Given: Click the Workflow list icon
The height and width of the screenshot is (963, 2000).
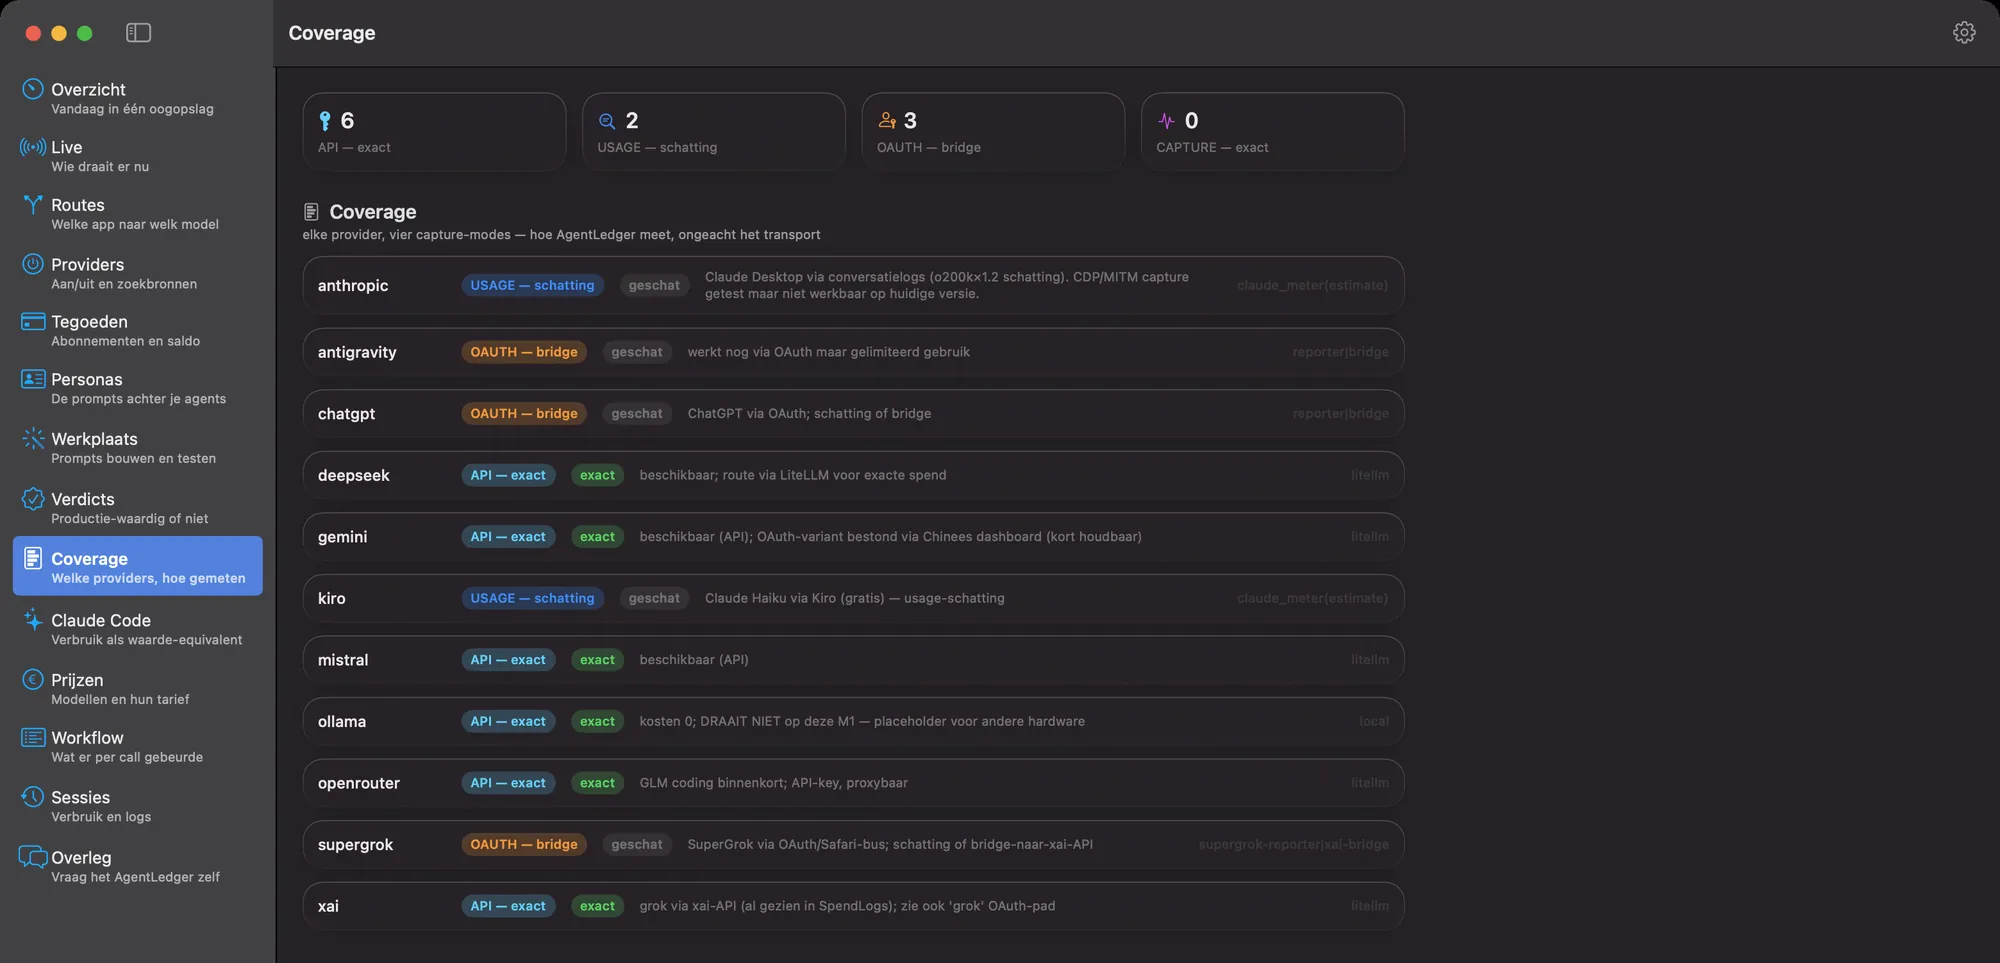Looking at the screenshot, I should (x=33, y=737).
